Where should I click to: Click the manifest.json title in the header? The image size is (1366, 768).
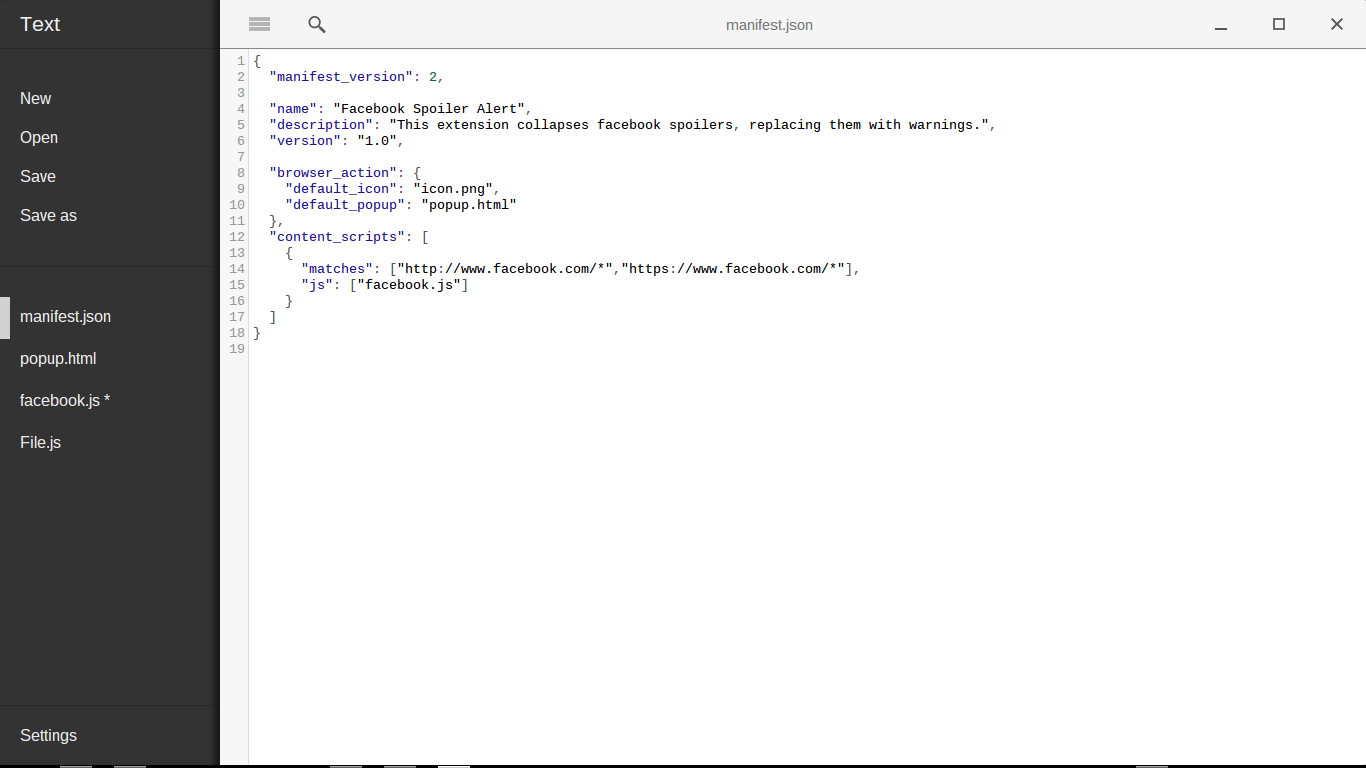click(769, 25)
